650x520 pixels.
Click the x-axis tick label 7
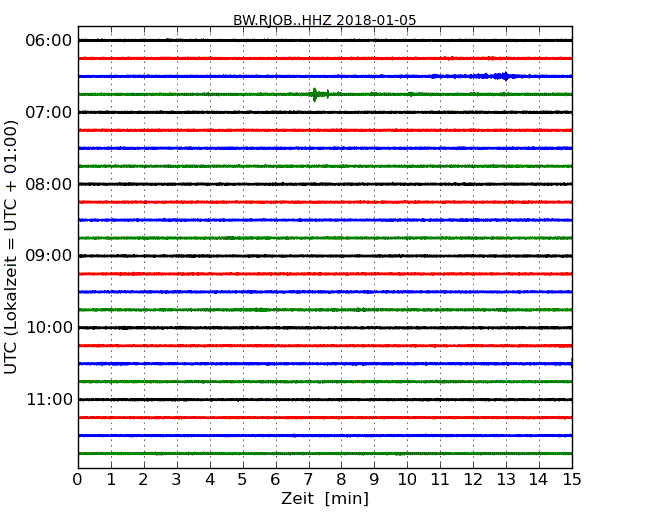pos(308,480)
